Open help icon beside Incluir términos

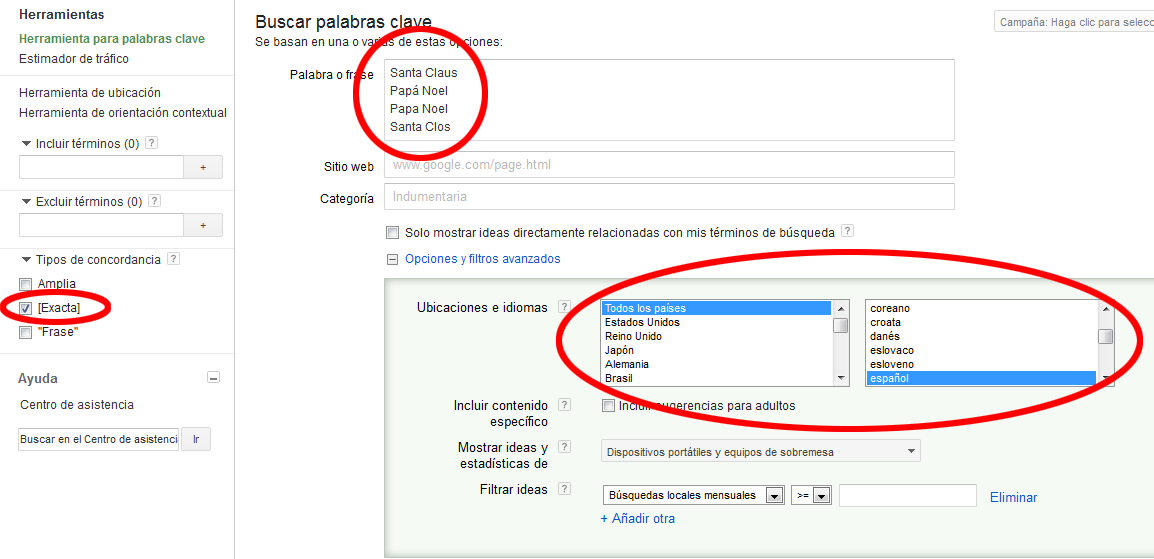(x=152, y=143)
